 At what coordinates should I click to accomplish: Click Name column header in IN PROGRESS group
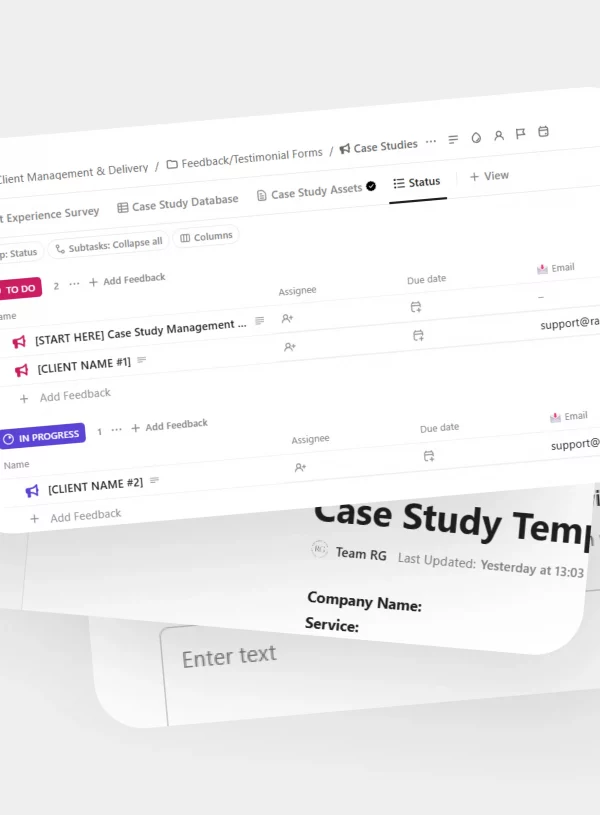click(16, 465)
